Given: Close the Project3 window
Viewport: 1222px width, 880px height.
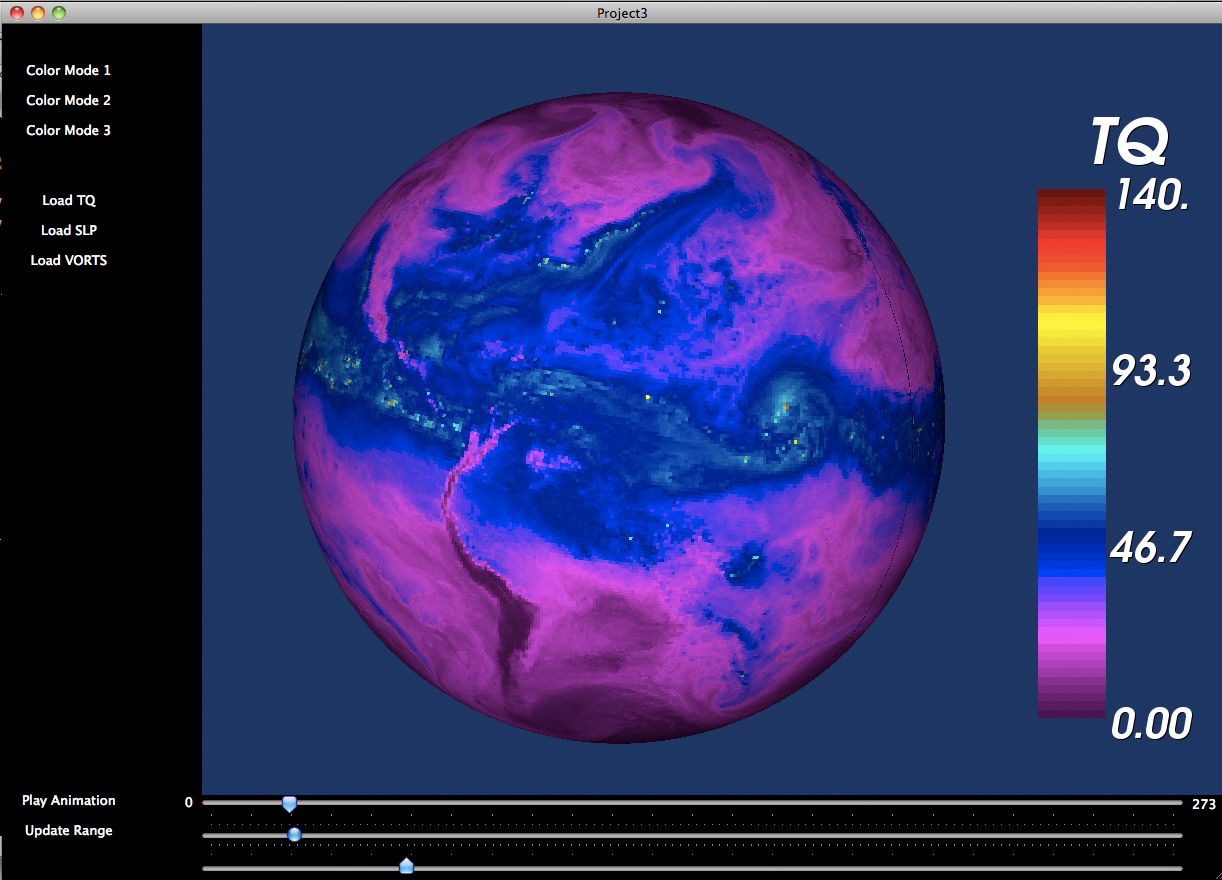Looking at the screenshot, I should pyautogui.click(x=17, y=13).
